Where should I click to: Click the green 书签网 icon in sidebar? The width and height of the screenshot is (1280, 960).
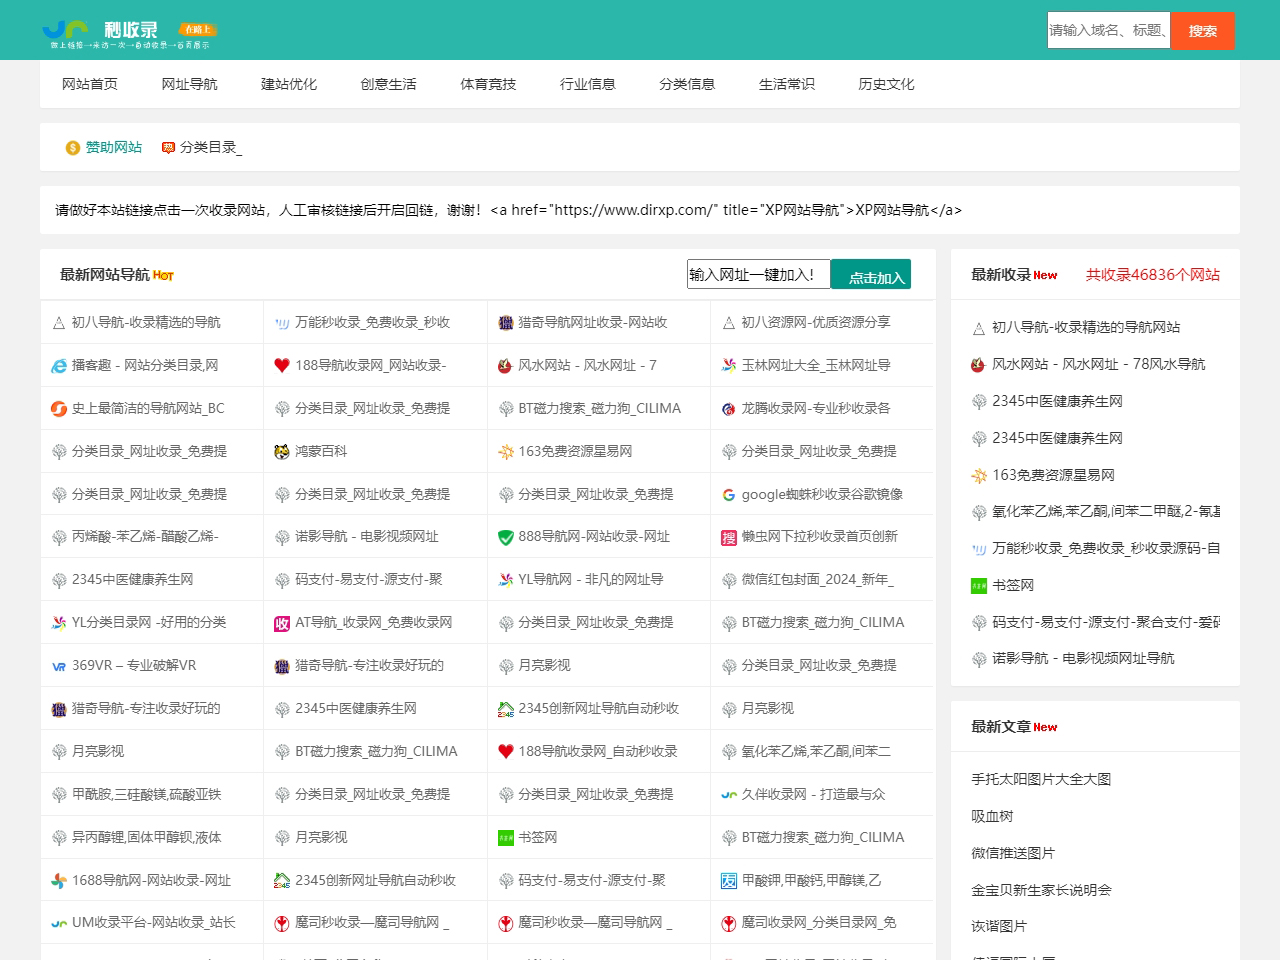coord(979,586)
